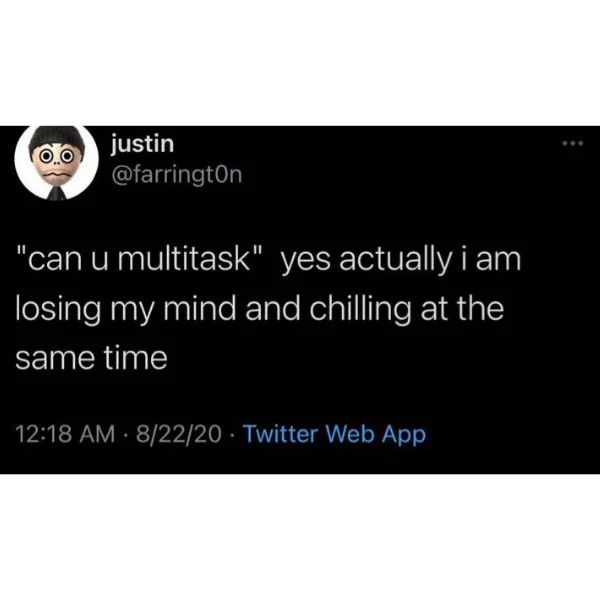Click the quoted phrase "can u multitask"
600x600 pixels.
[x=140, y=260]
